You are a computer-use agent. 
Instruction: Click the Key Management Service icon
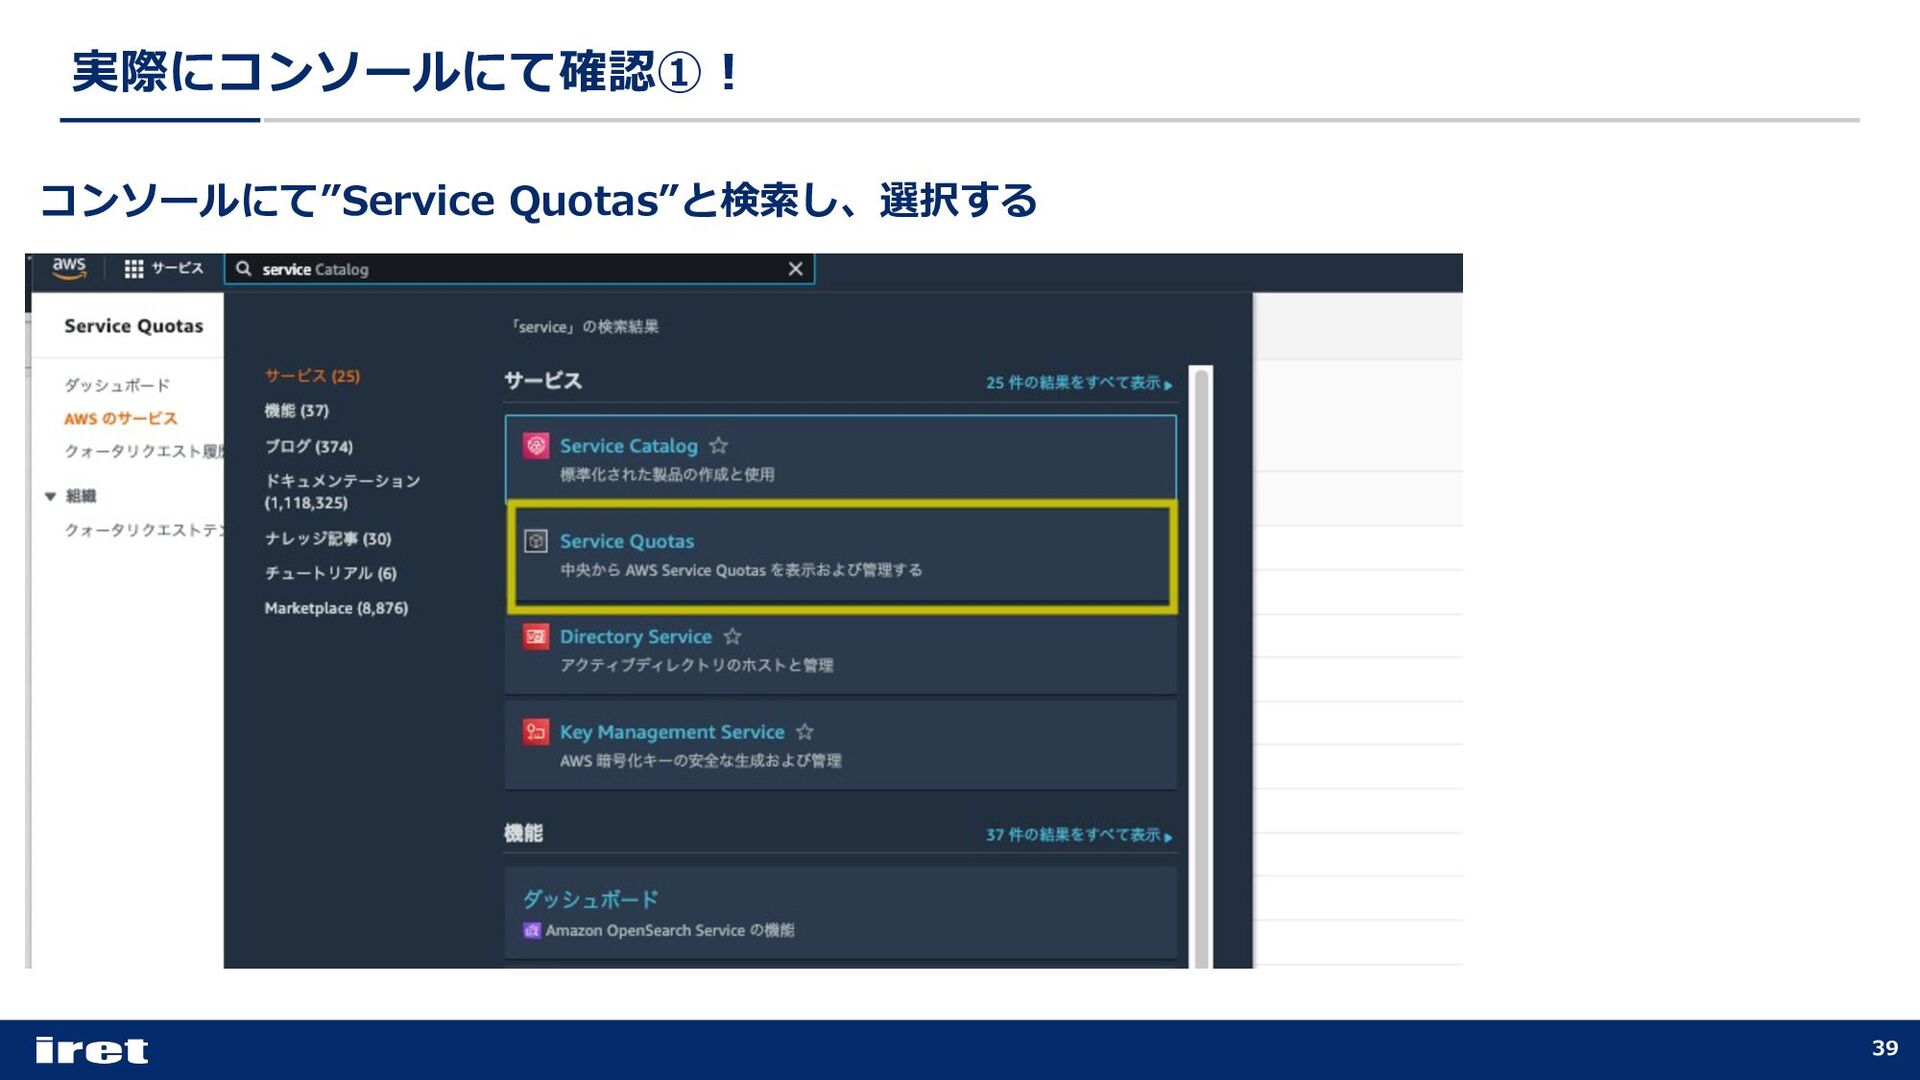(x=536, y=732)
